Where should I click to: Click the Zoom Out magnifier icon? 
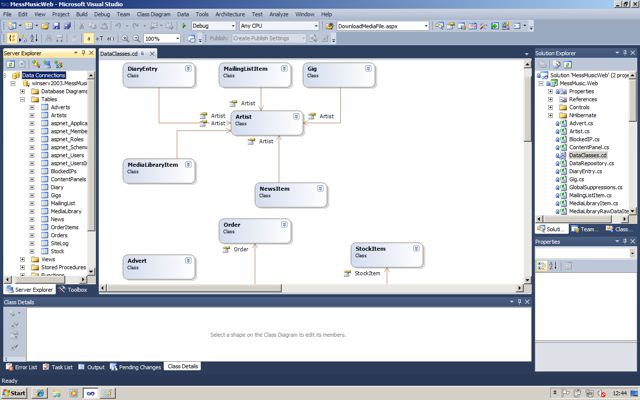pos(136,38)
